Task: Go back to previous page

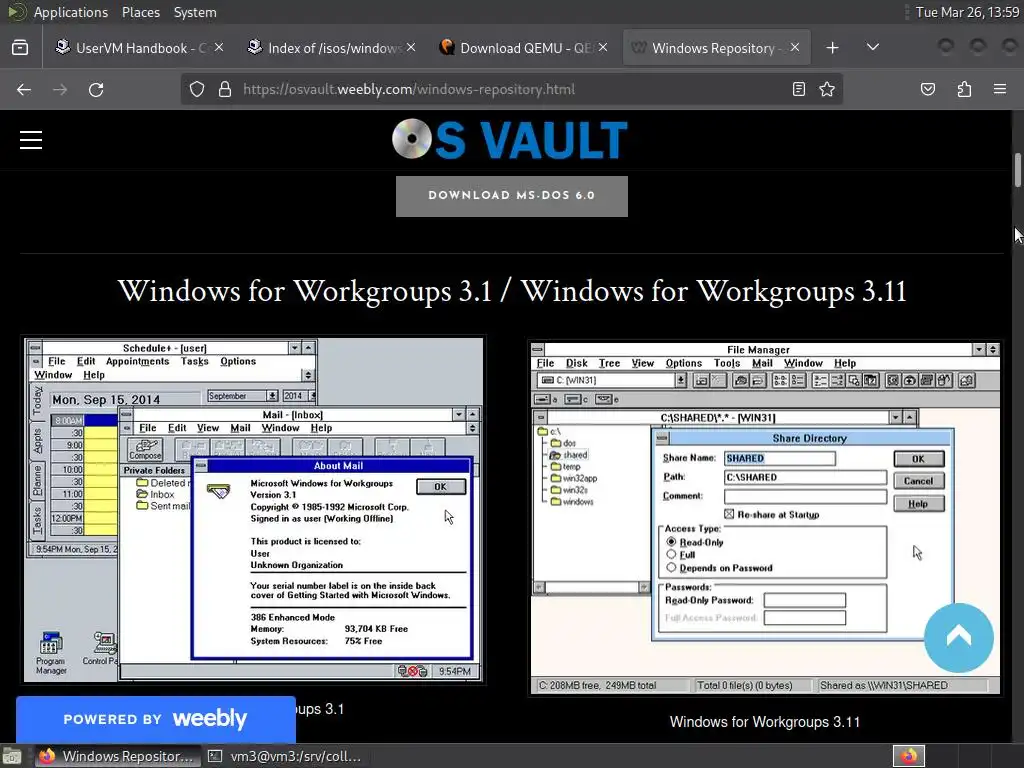Action: [x=24, y=89]
